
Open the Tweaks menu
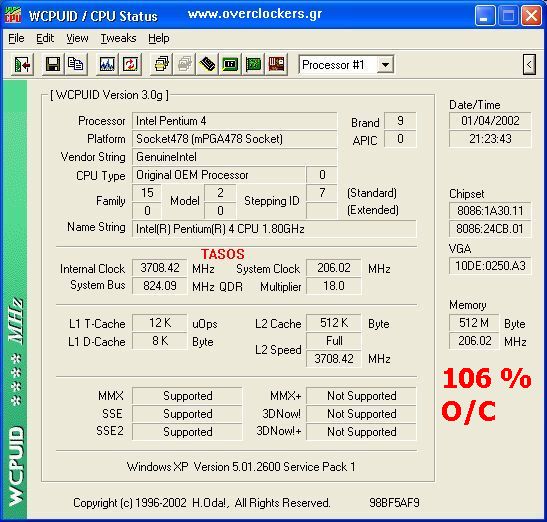click(x=118, y=38)
